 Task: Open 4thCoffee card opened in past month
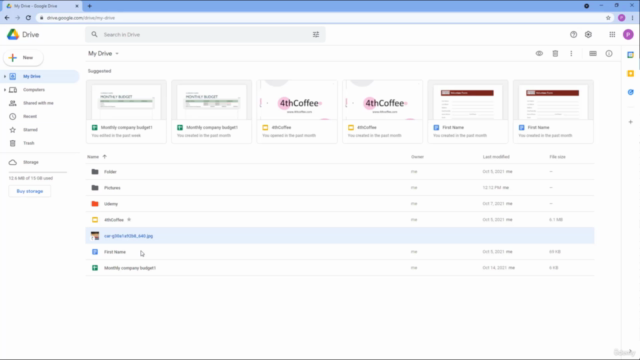click(x=297, y=111)
